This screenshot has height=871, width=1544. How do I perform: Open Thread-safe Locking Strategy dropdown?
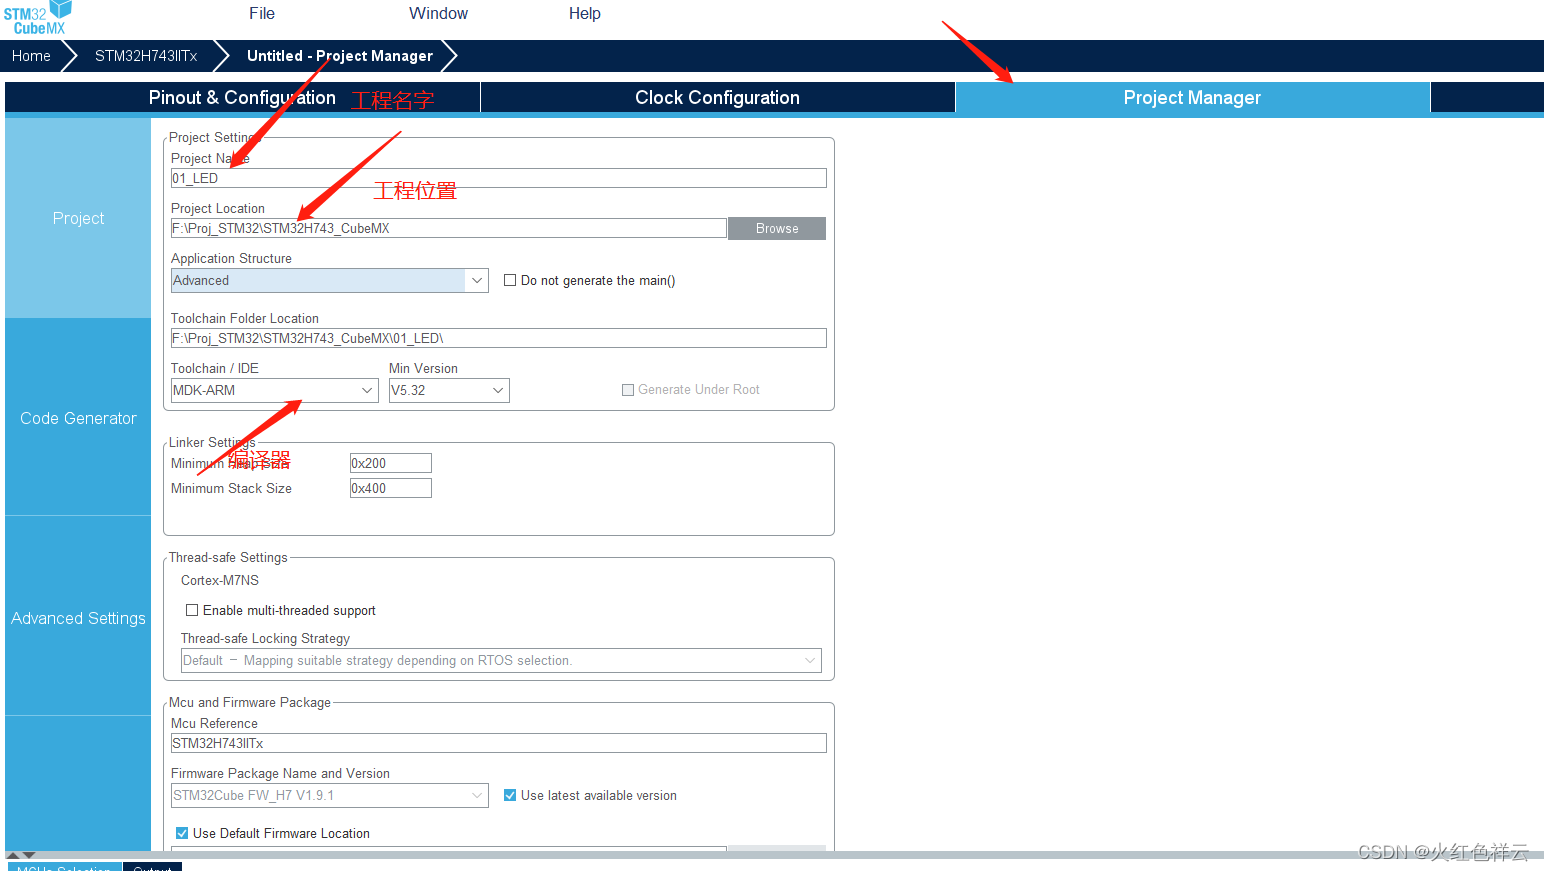click(501, 660)
